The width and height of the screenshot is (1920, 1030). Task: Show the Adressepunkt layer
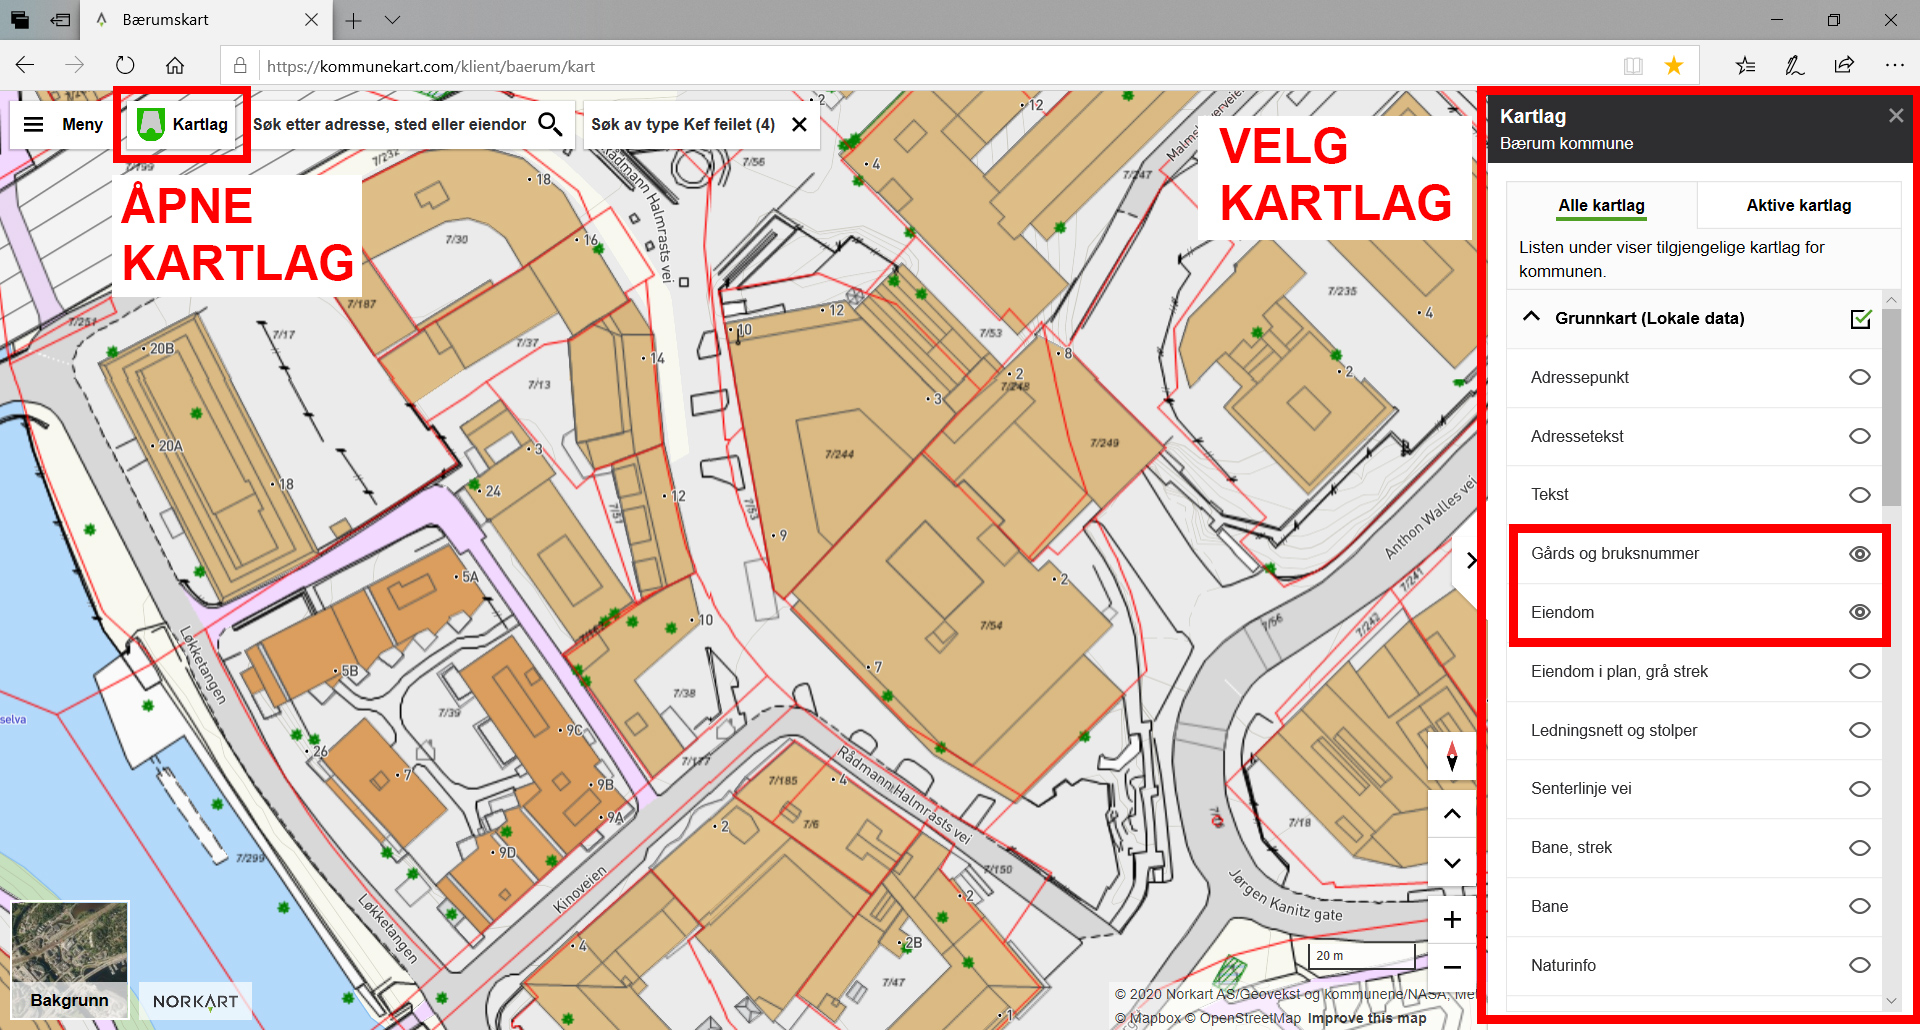[x=1859, y=377]
